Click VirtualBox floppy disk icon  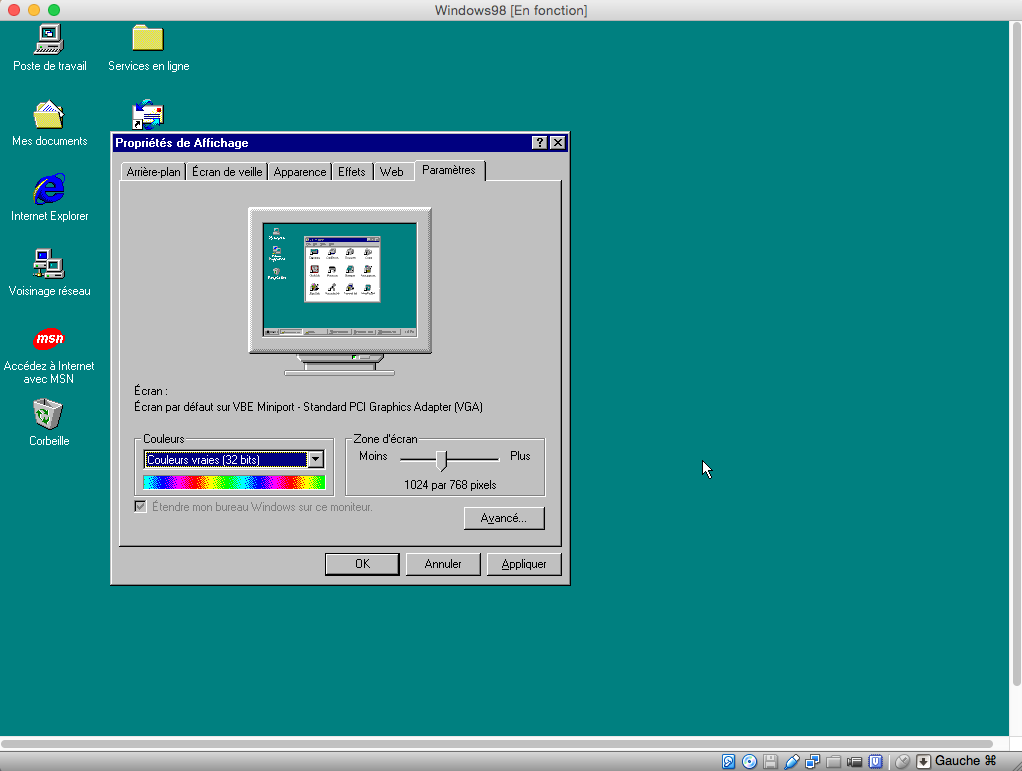click(770, 761)
